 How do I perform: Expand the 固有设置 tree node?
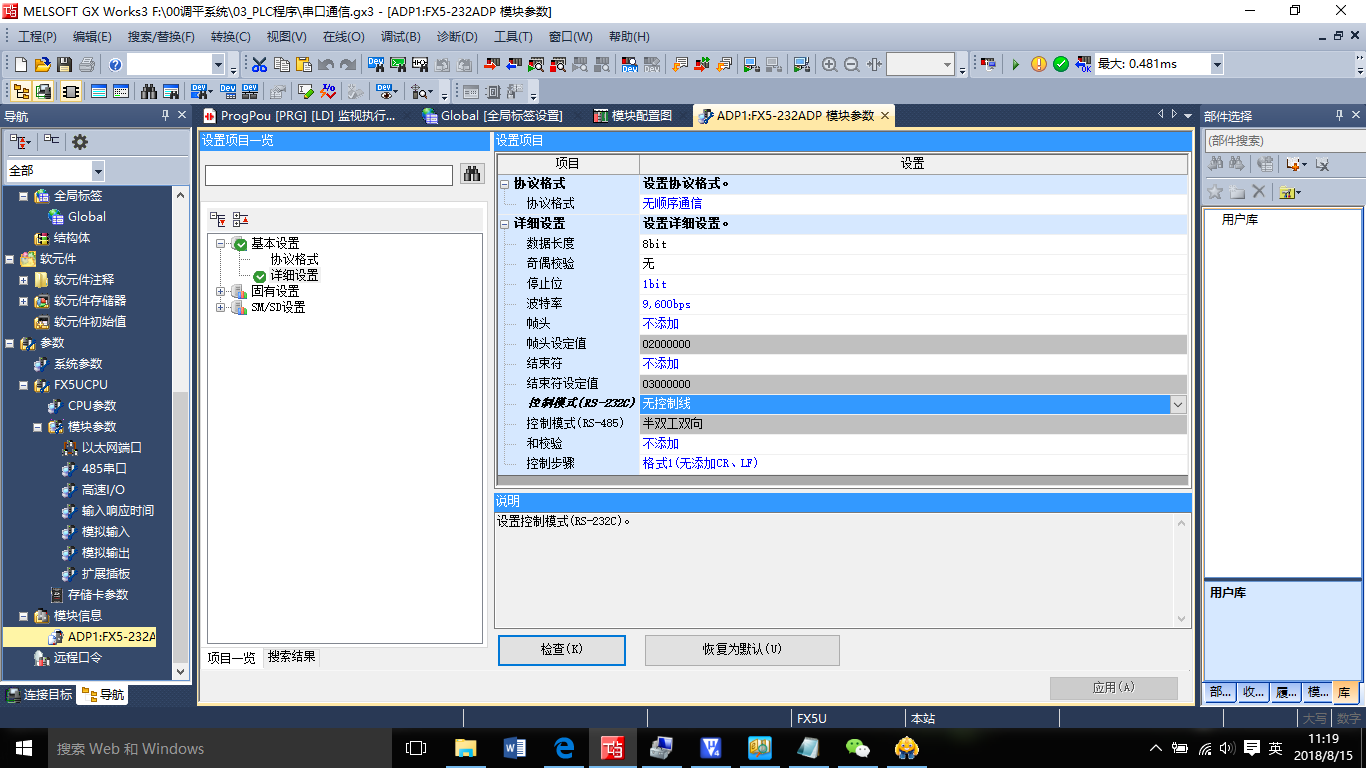pos(221,291)
